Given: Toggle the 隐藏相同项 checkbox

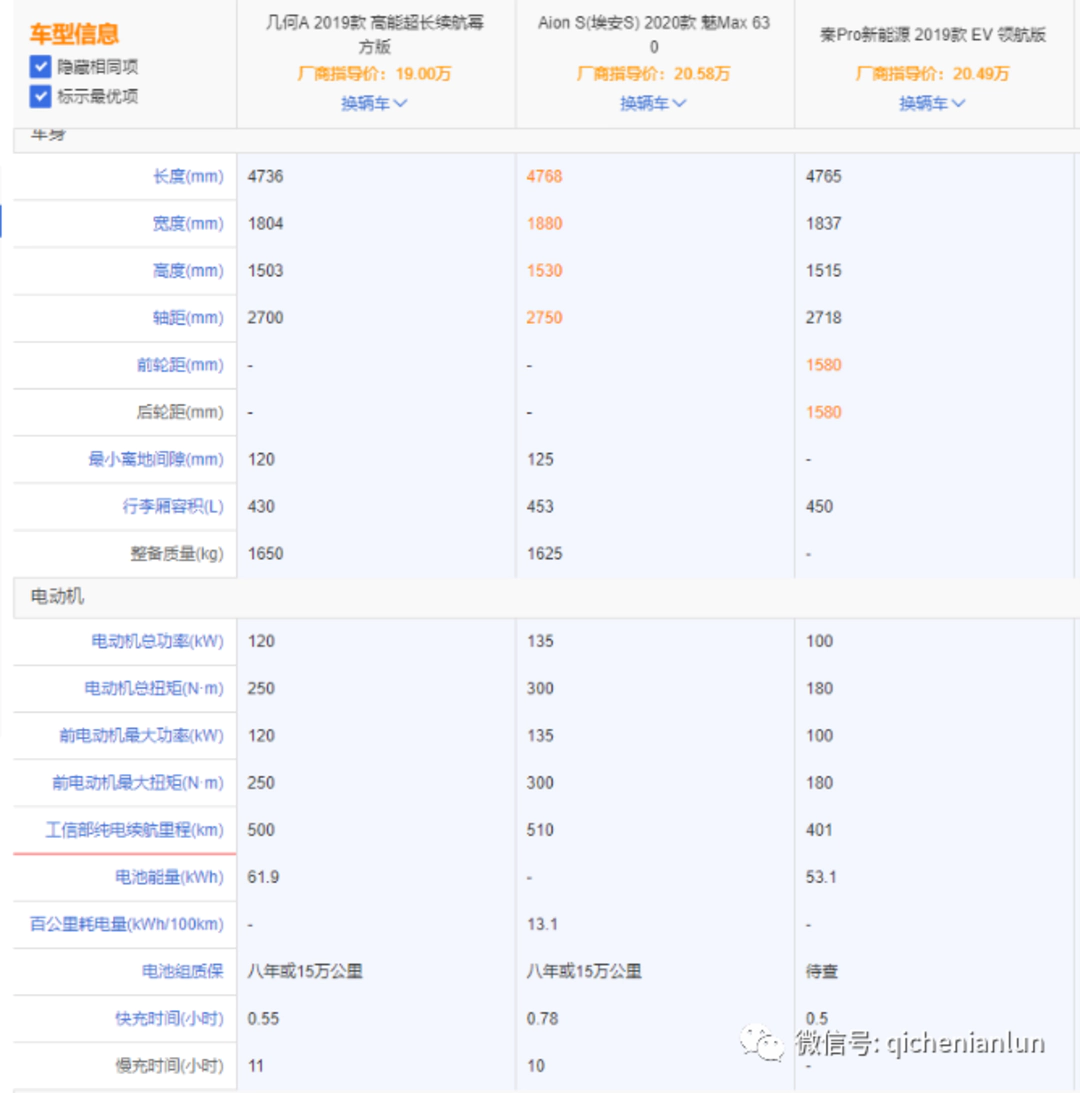Looking at the screenshot, I should [x=41, y=67].
